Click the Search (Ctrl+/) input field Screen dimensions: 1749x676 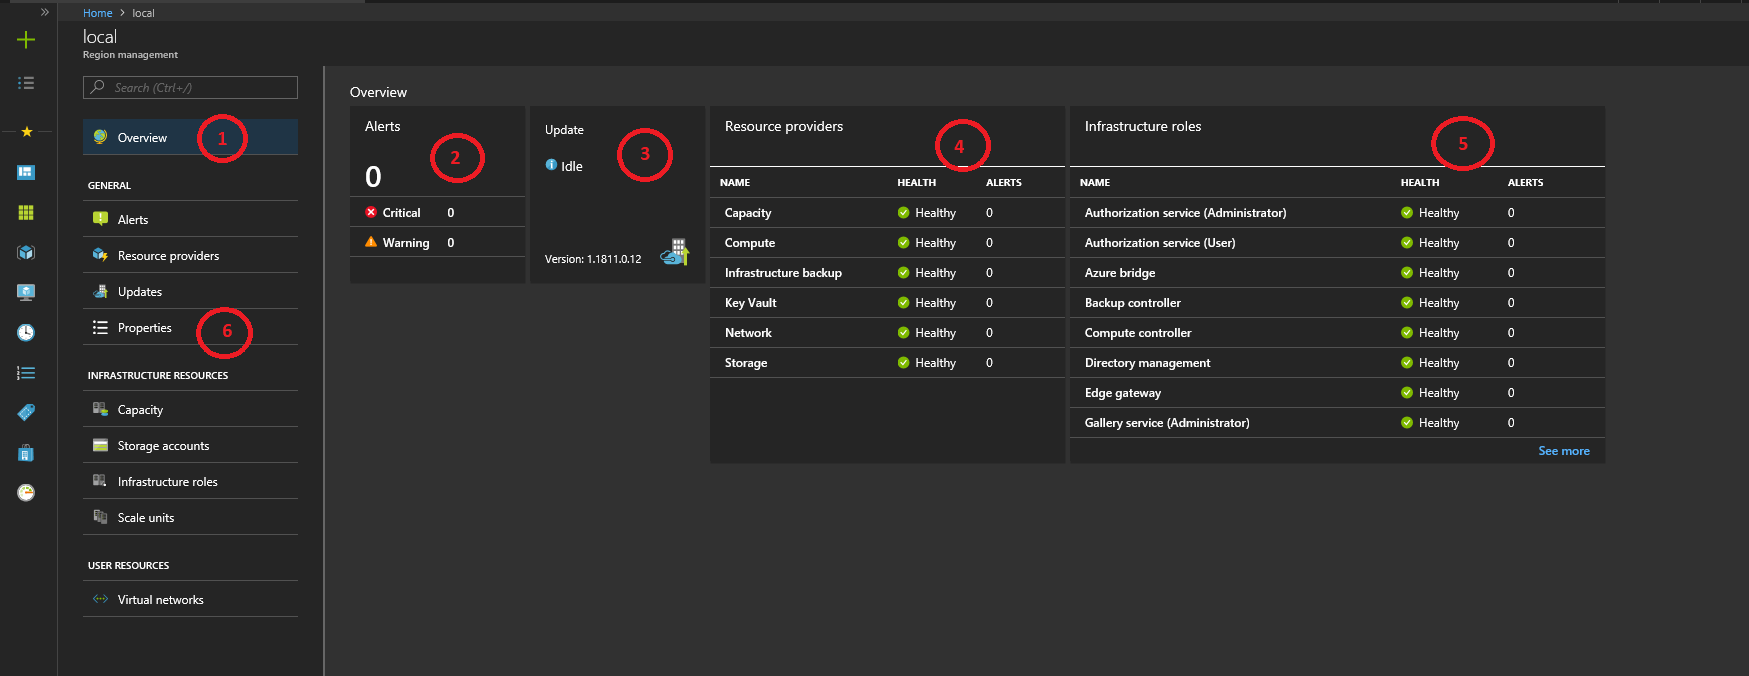click(190, 88)
